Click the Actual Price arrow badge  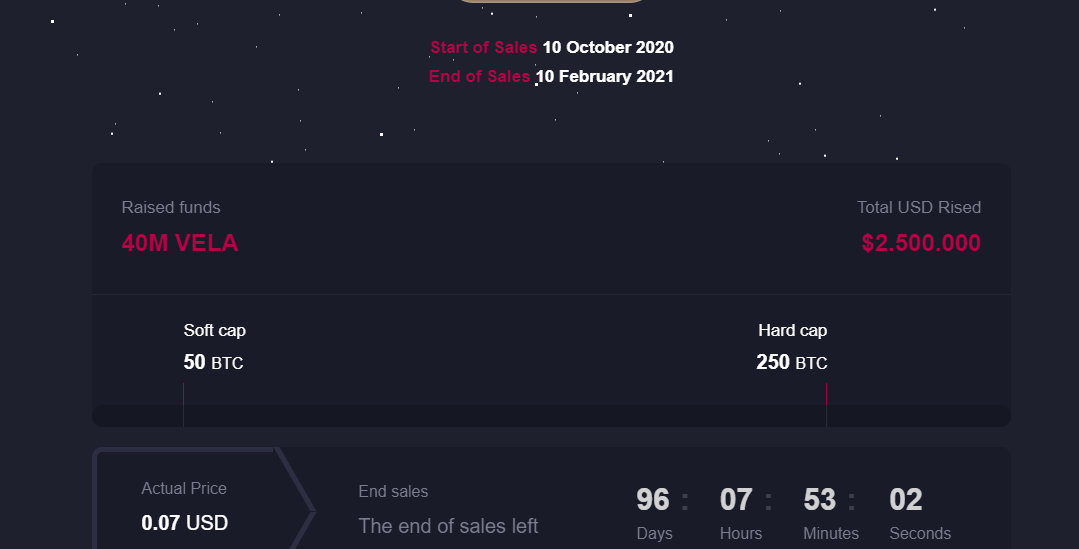point(204,500)
